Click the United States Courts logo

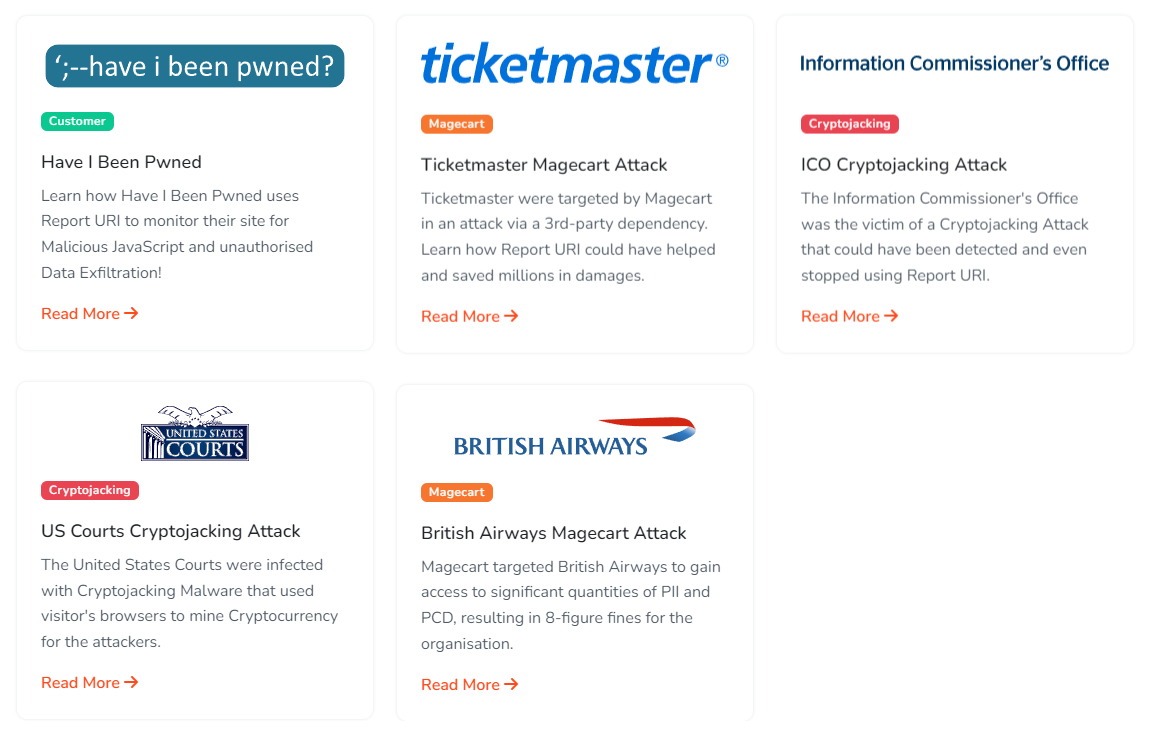coord(195,433)
